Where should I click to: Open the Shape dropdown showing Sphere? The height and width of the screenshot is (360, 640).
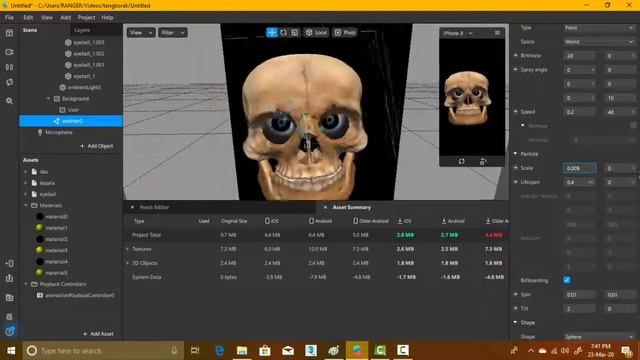[x=599, y=337]
